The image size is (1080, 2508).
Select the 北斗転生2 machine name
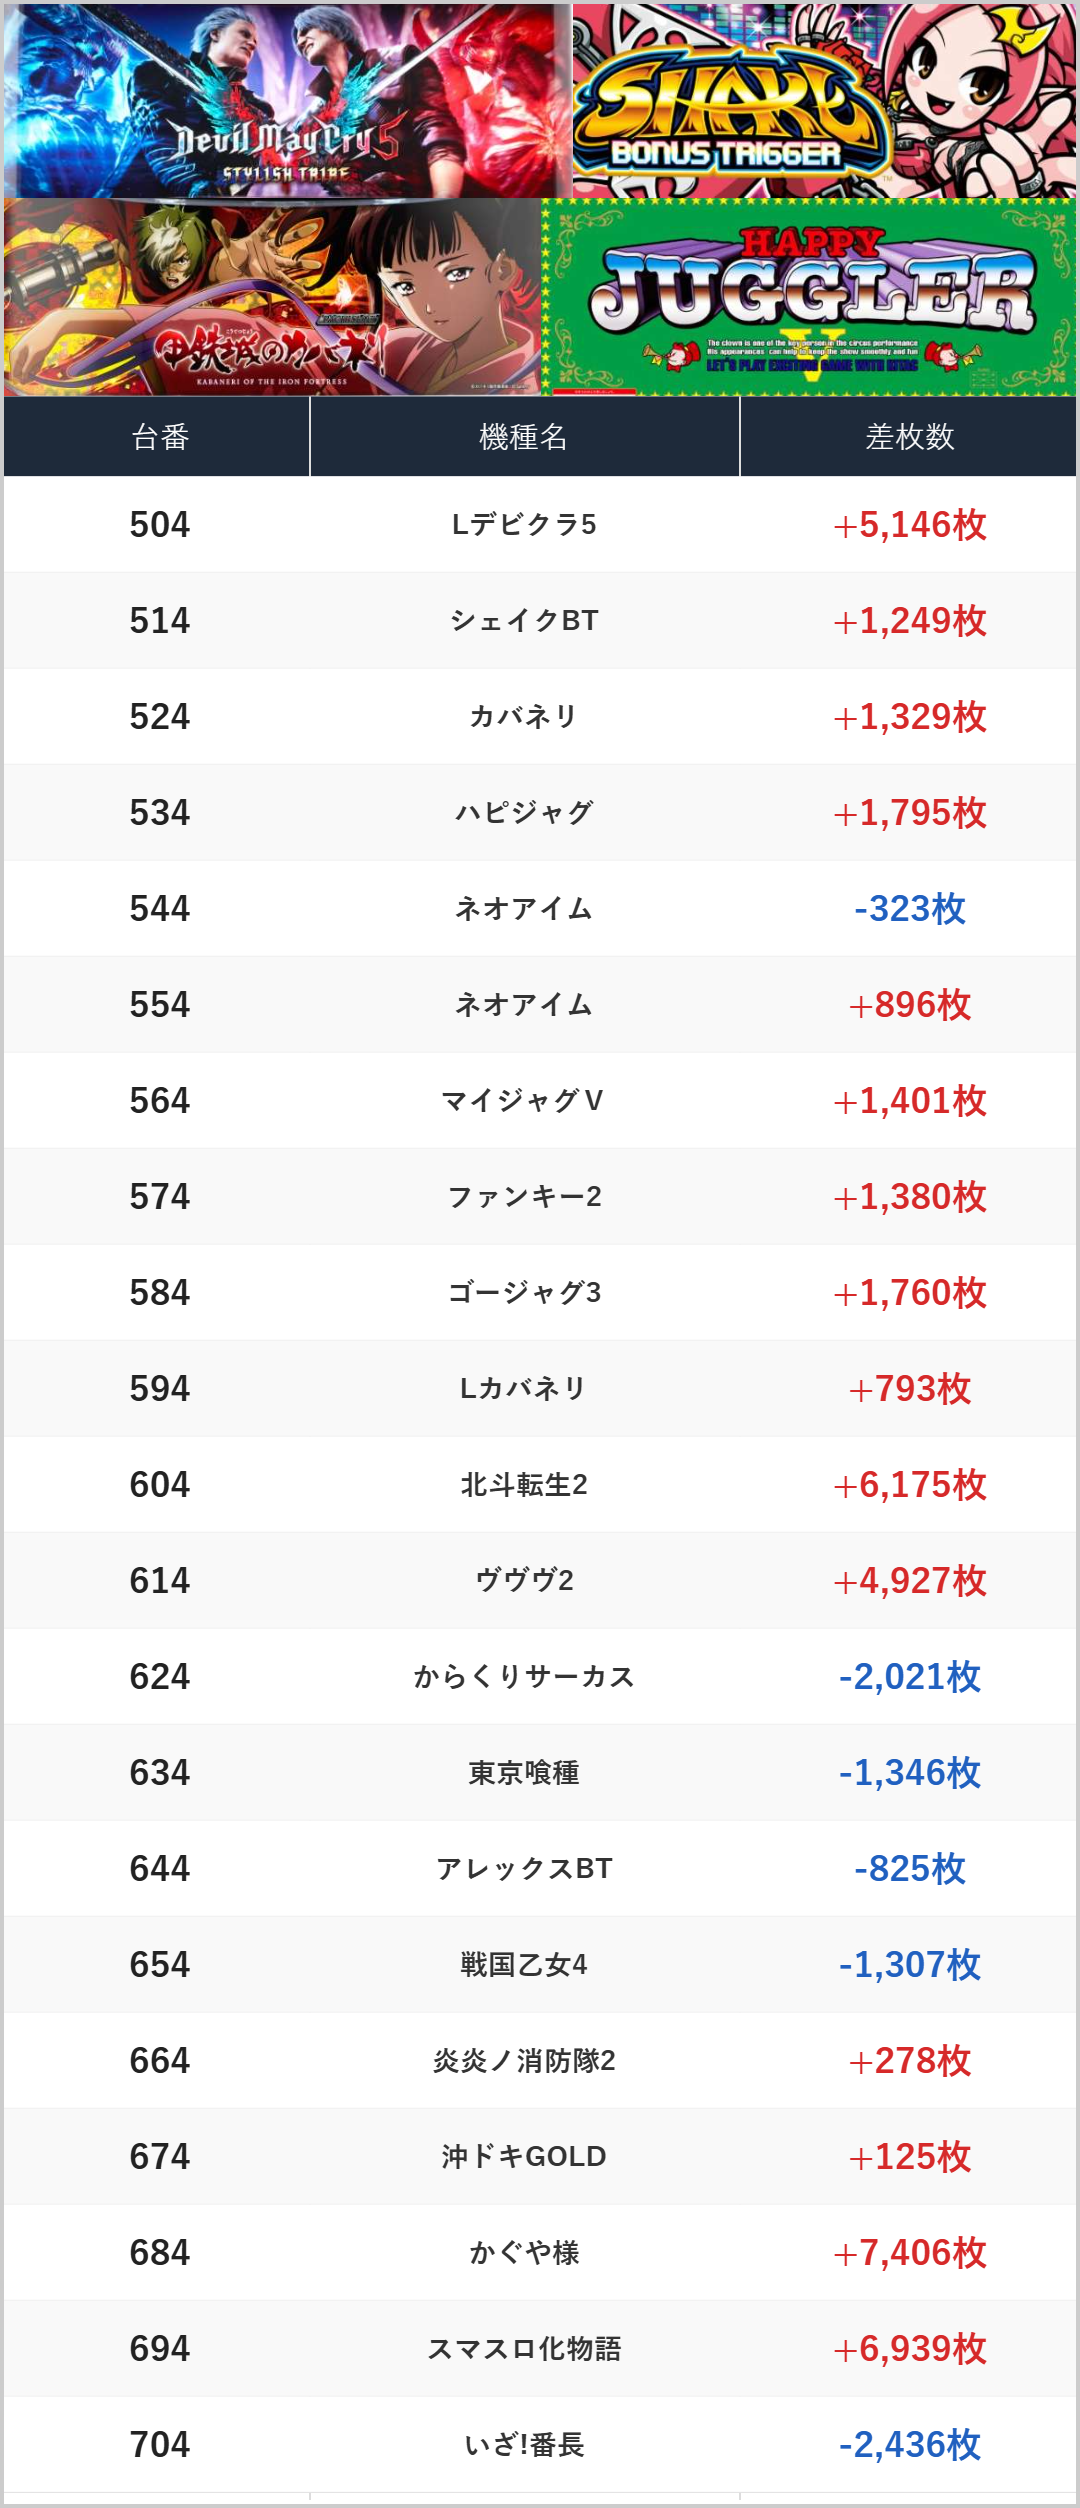click(x=524, y=1485)
